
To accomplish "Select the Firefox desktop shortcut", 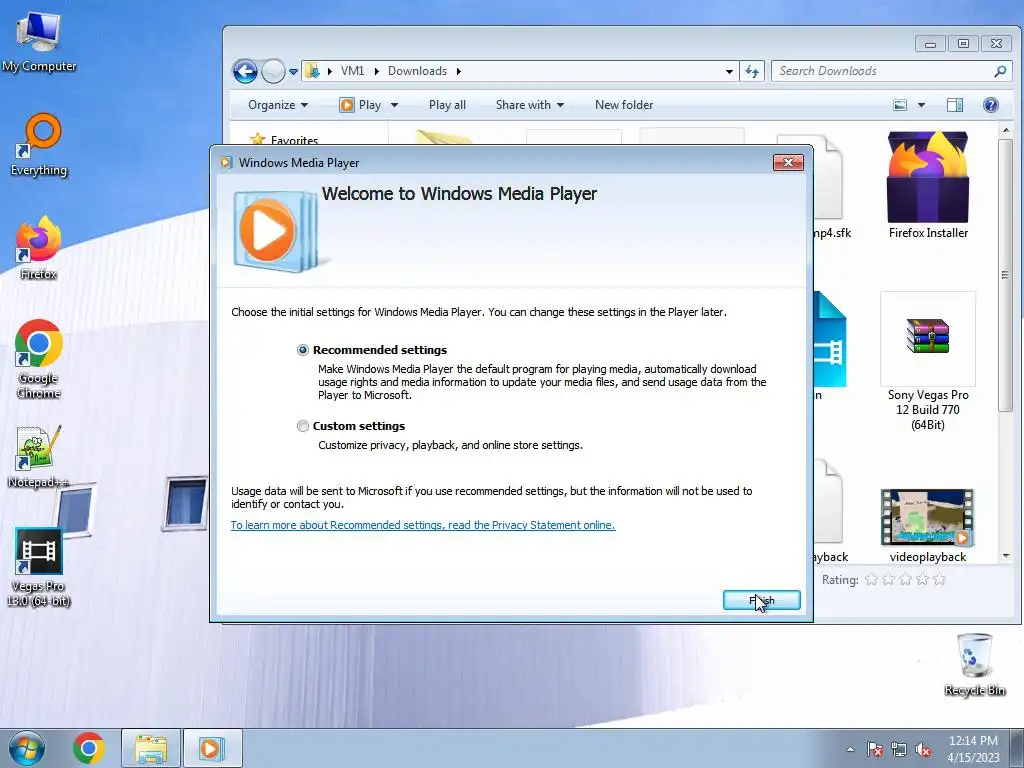I will click(39, 249).
